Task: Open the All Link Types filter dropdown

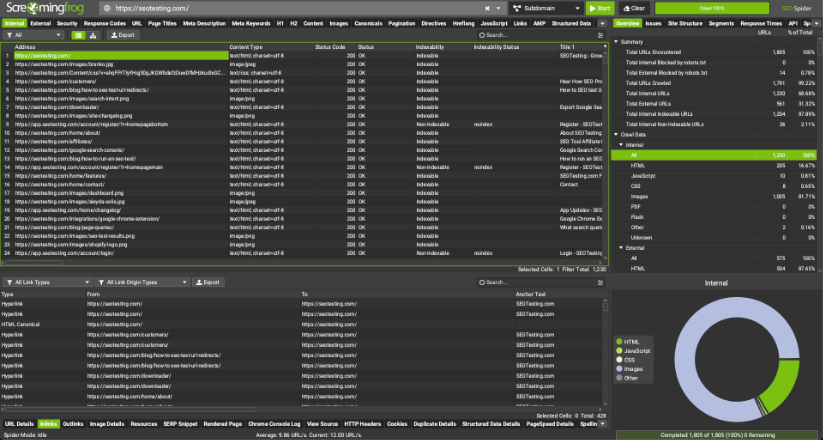Action: (45, 283)
